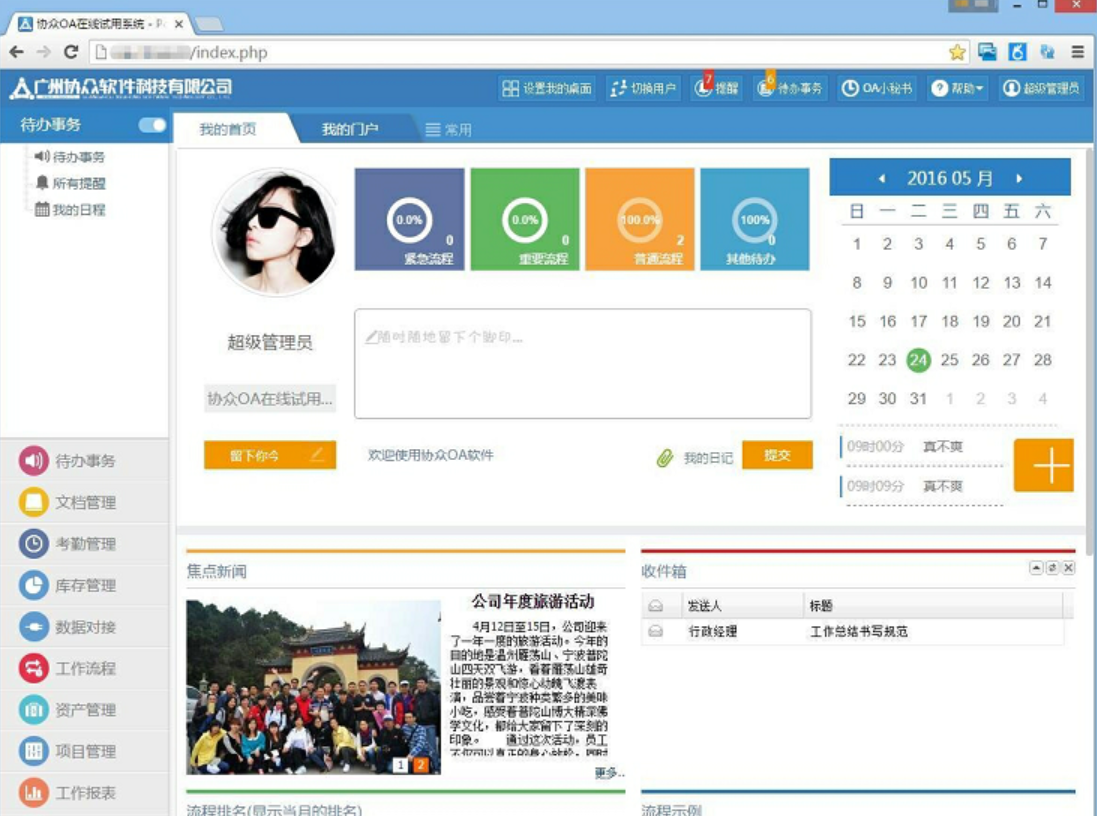
Task: Collapse the 收件箱 panel with up arrow
Action: (x=1036, y=568)
